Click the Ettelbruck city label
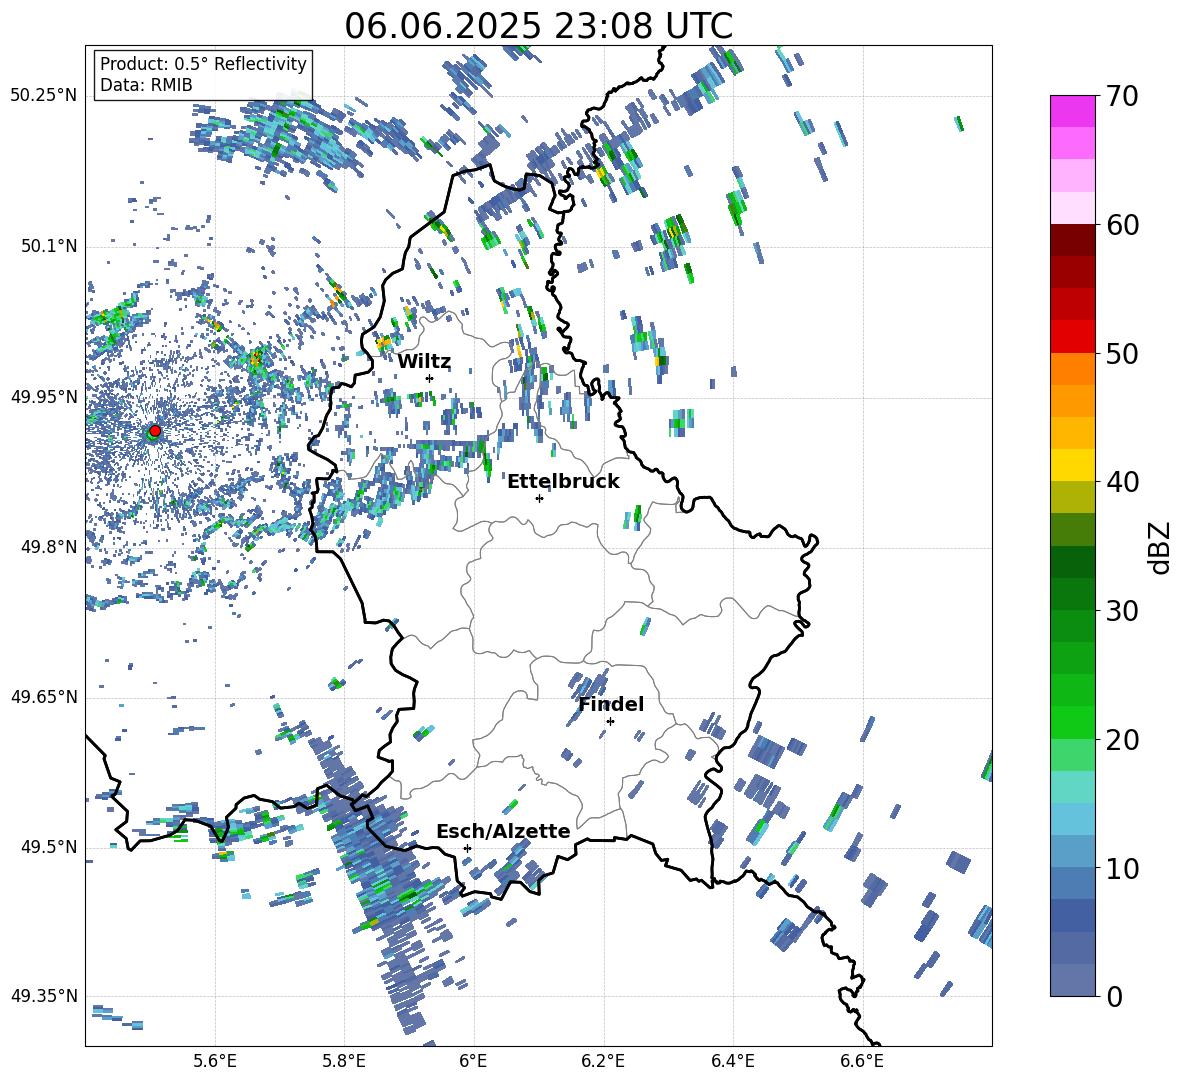This screenshot has height=1081, width=1184. click(563, 482)
